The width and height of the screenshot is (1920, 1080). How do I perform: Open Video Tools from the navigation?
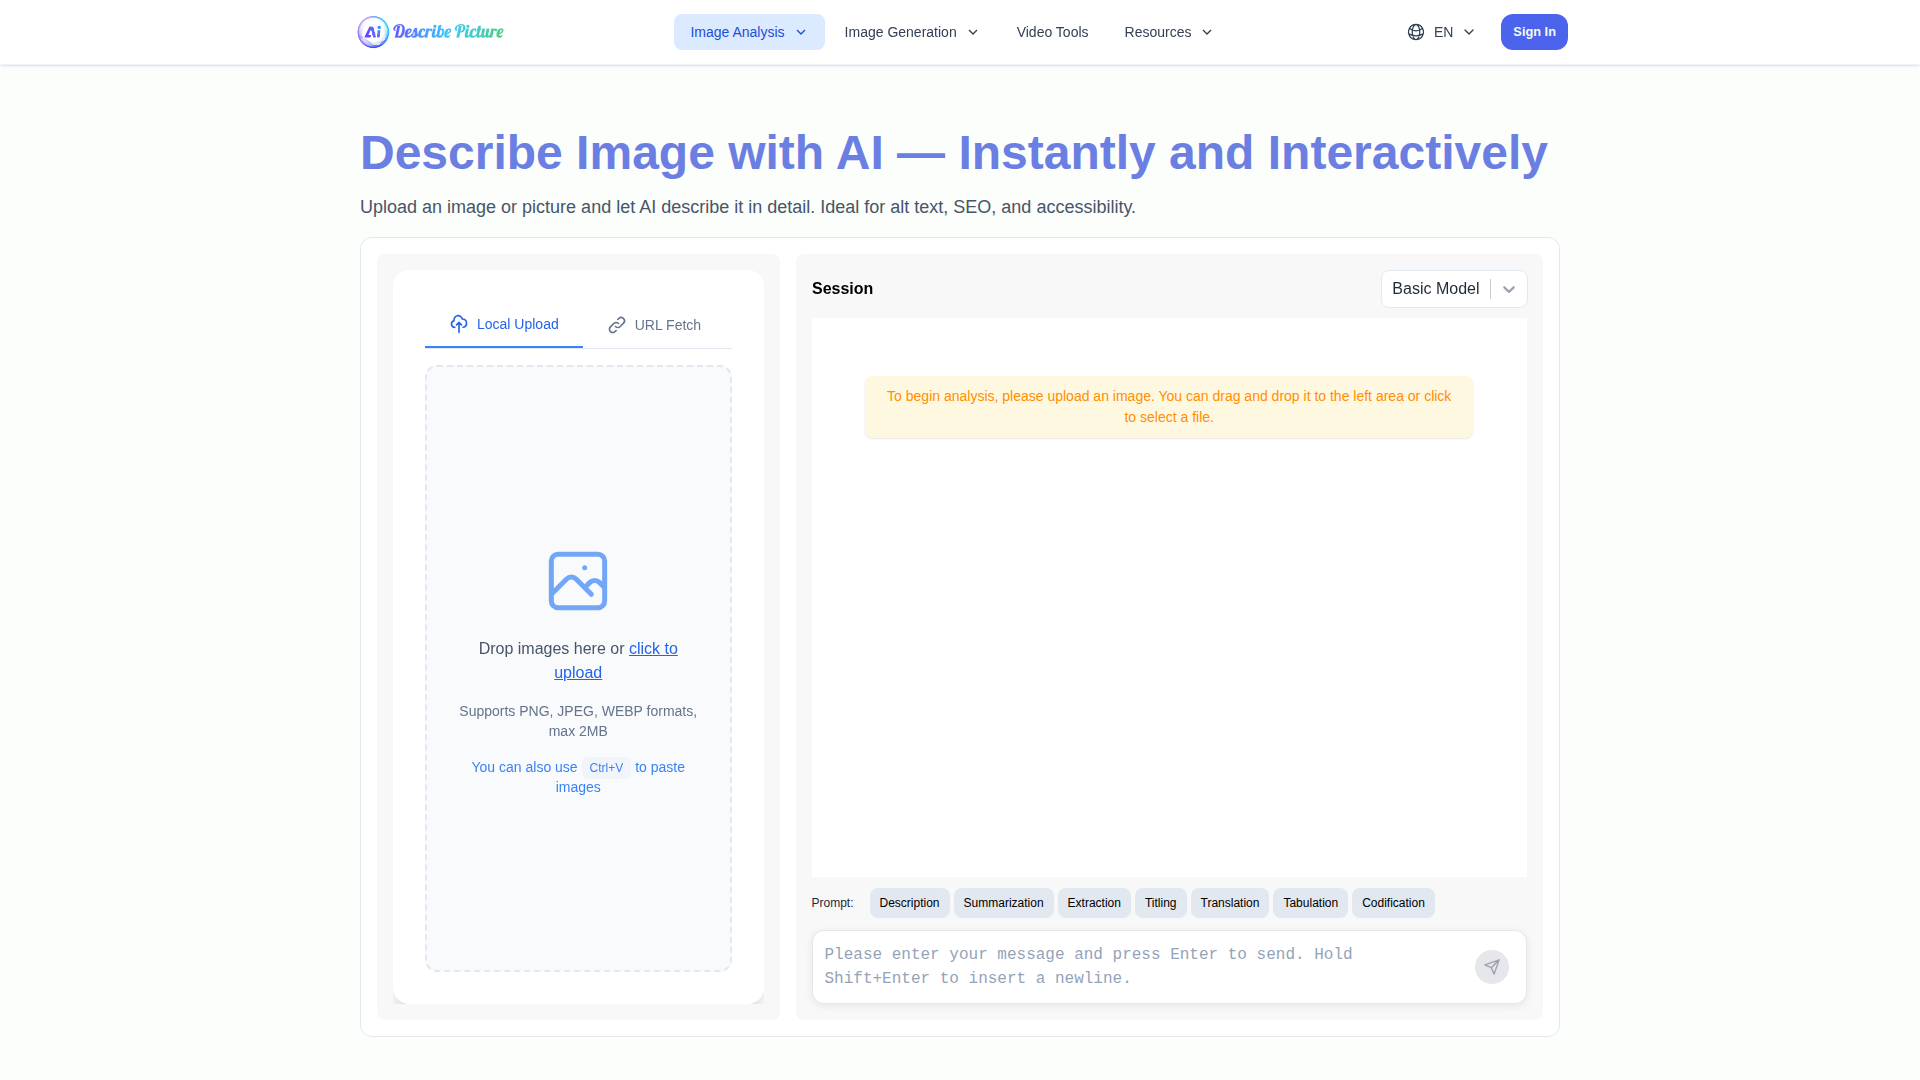coord(1052,32)
